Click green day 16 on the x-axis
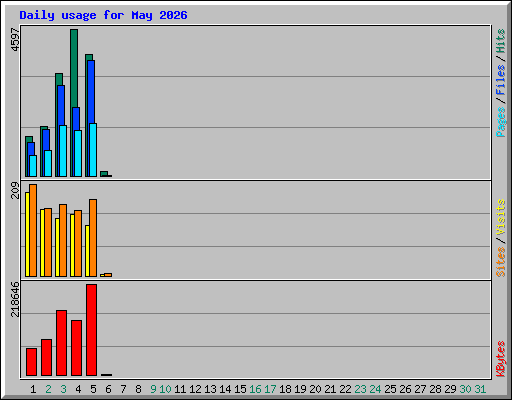 coord(255,389)
